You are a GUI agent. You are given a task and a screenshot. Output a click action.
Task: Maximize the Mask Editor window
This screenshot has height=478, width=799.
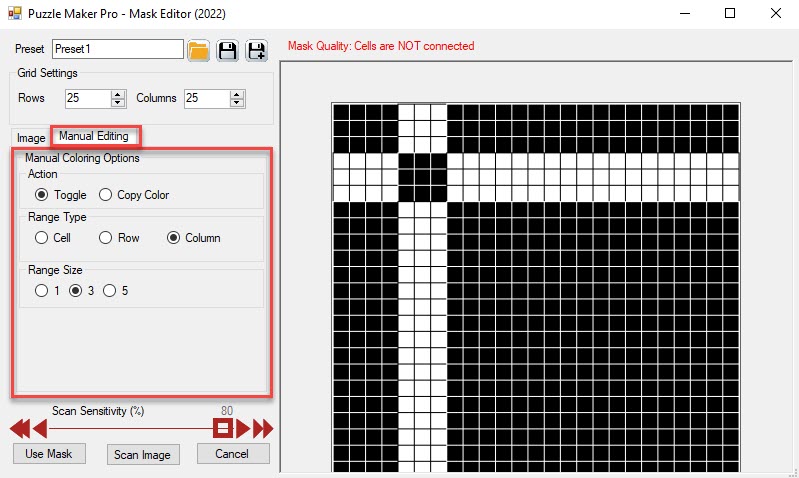(730, 13)
